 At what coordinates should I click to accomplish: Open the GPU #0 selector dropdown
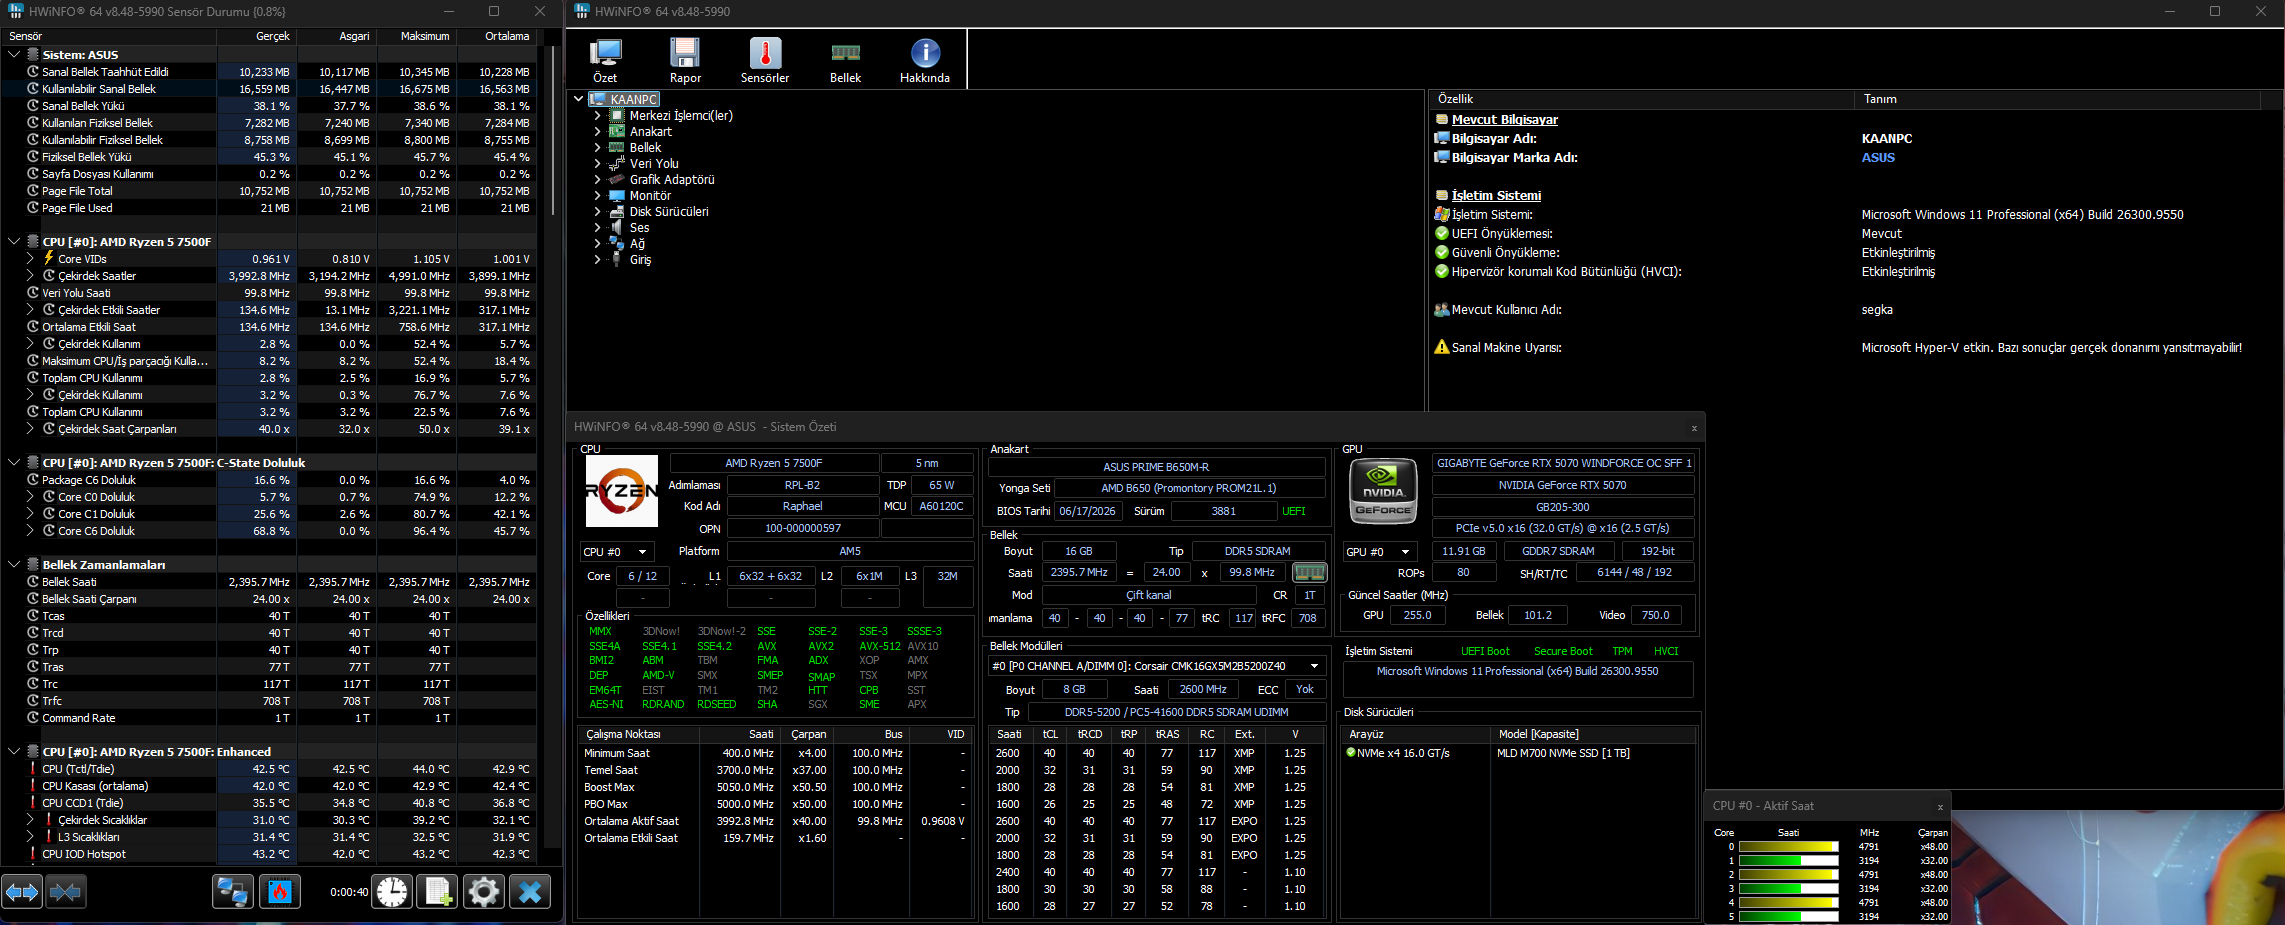(1380, 552)
